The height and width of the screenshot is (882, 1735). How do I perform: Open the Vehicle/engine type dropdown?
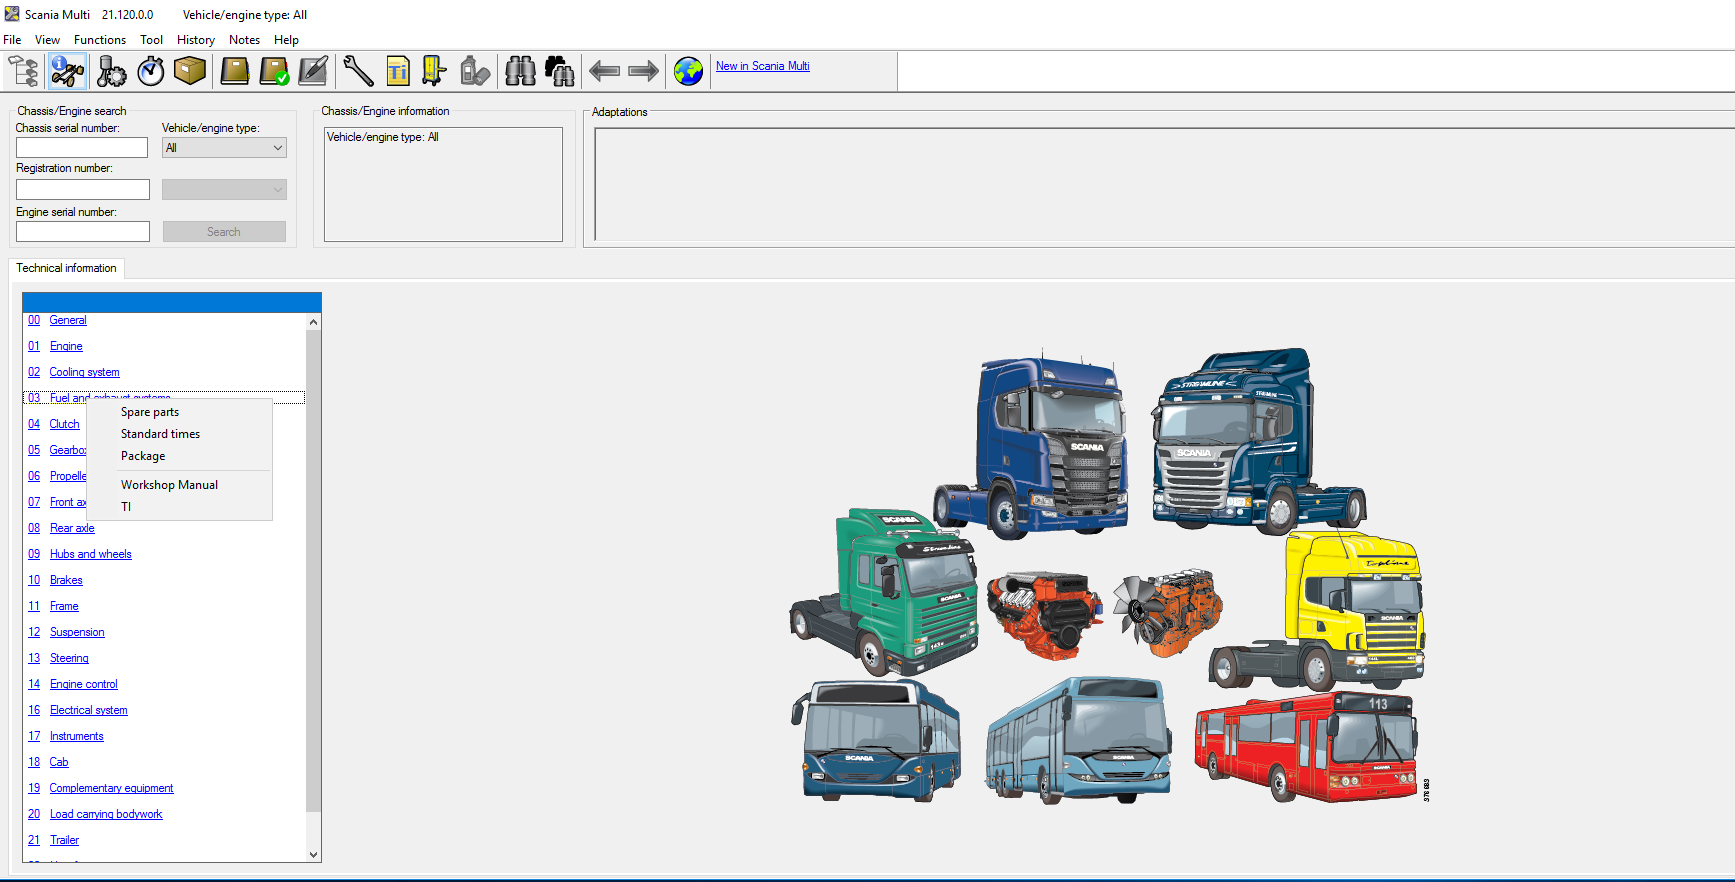coord(224,148)
